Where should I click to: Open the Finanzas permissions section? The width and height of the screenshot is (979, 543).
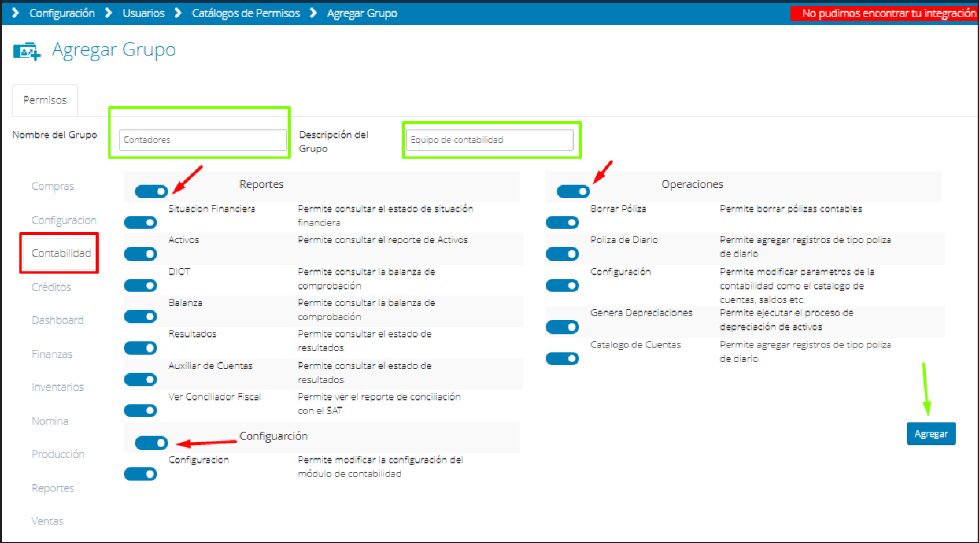point(52,354)
